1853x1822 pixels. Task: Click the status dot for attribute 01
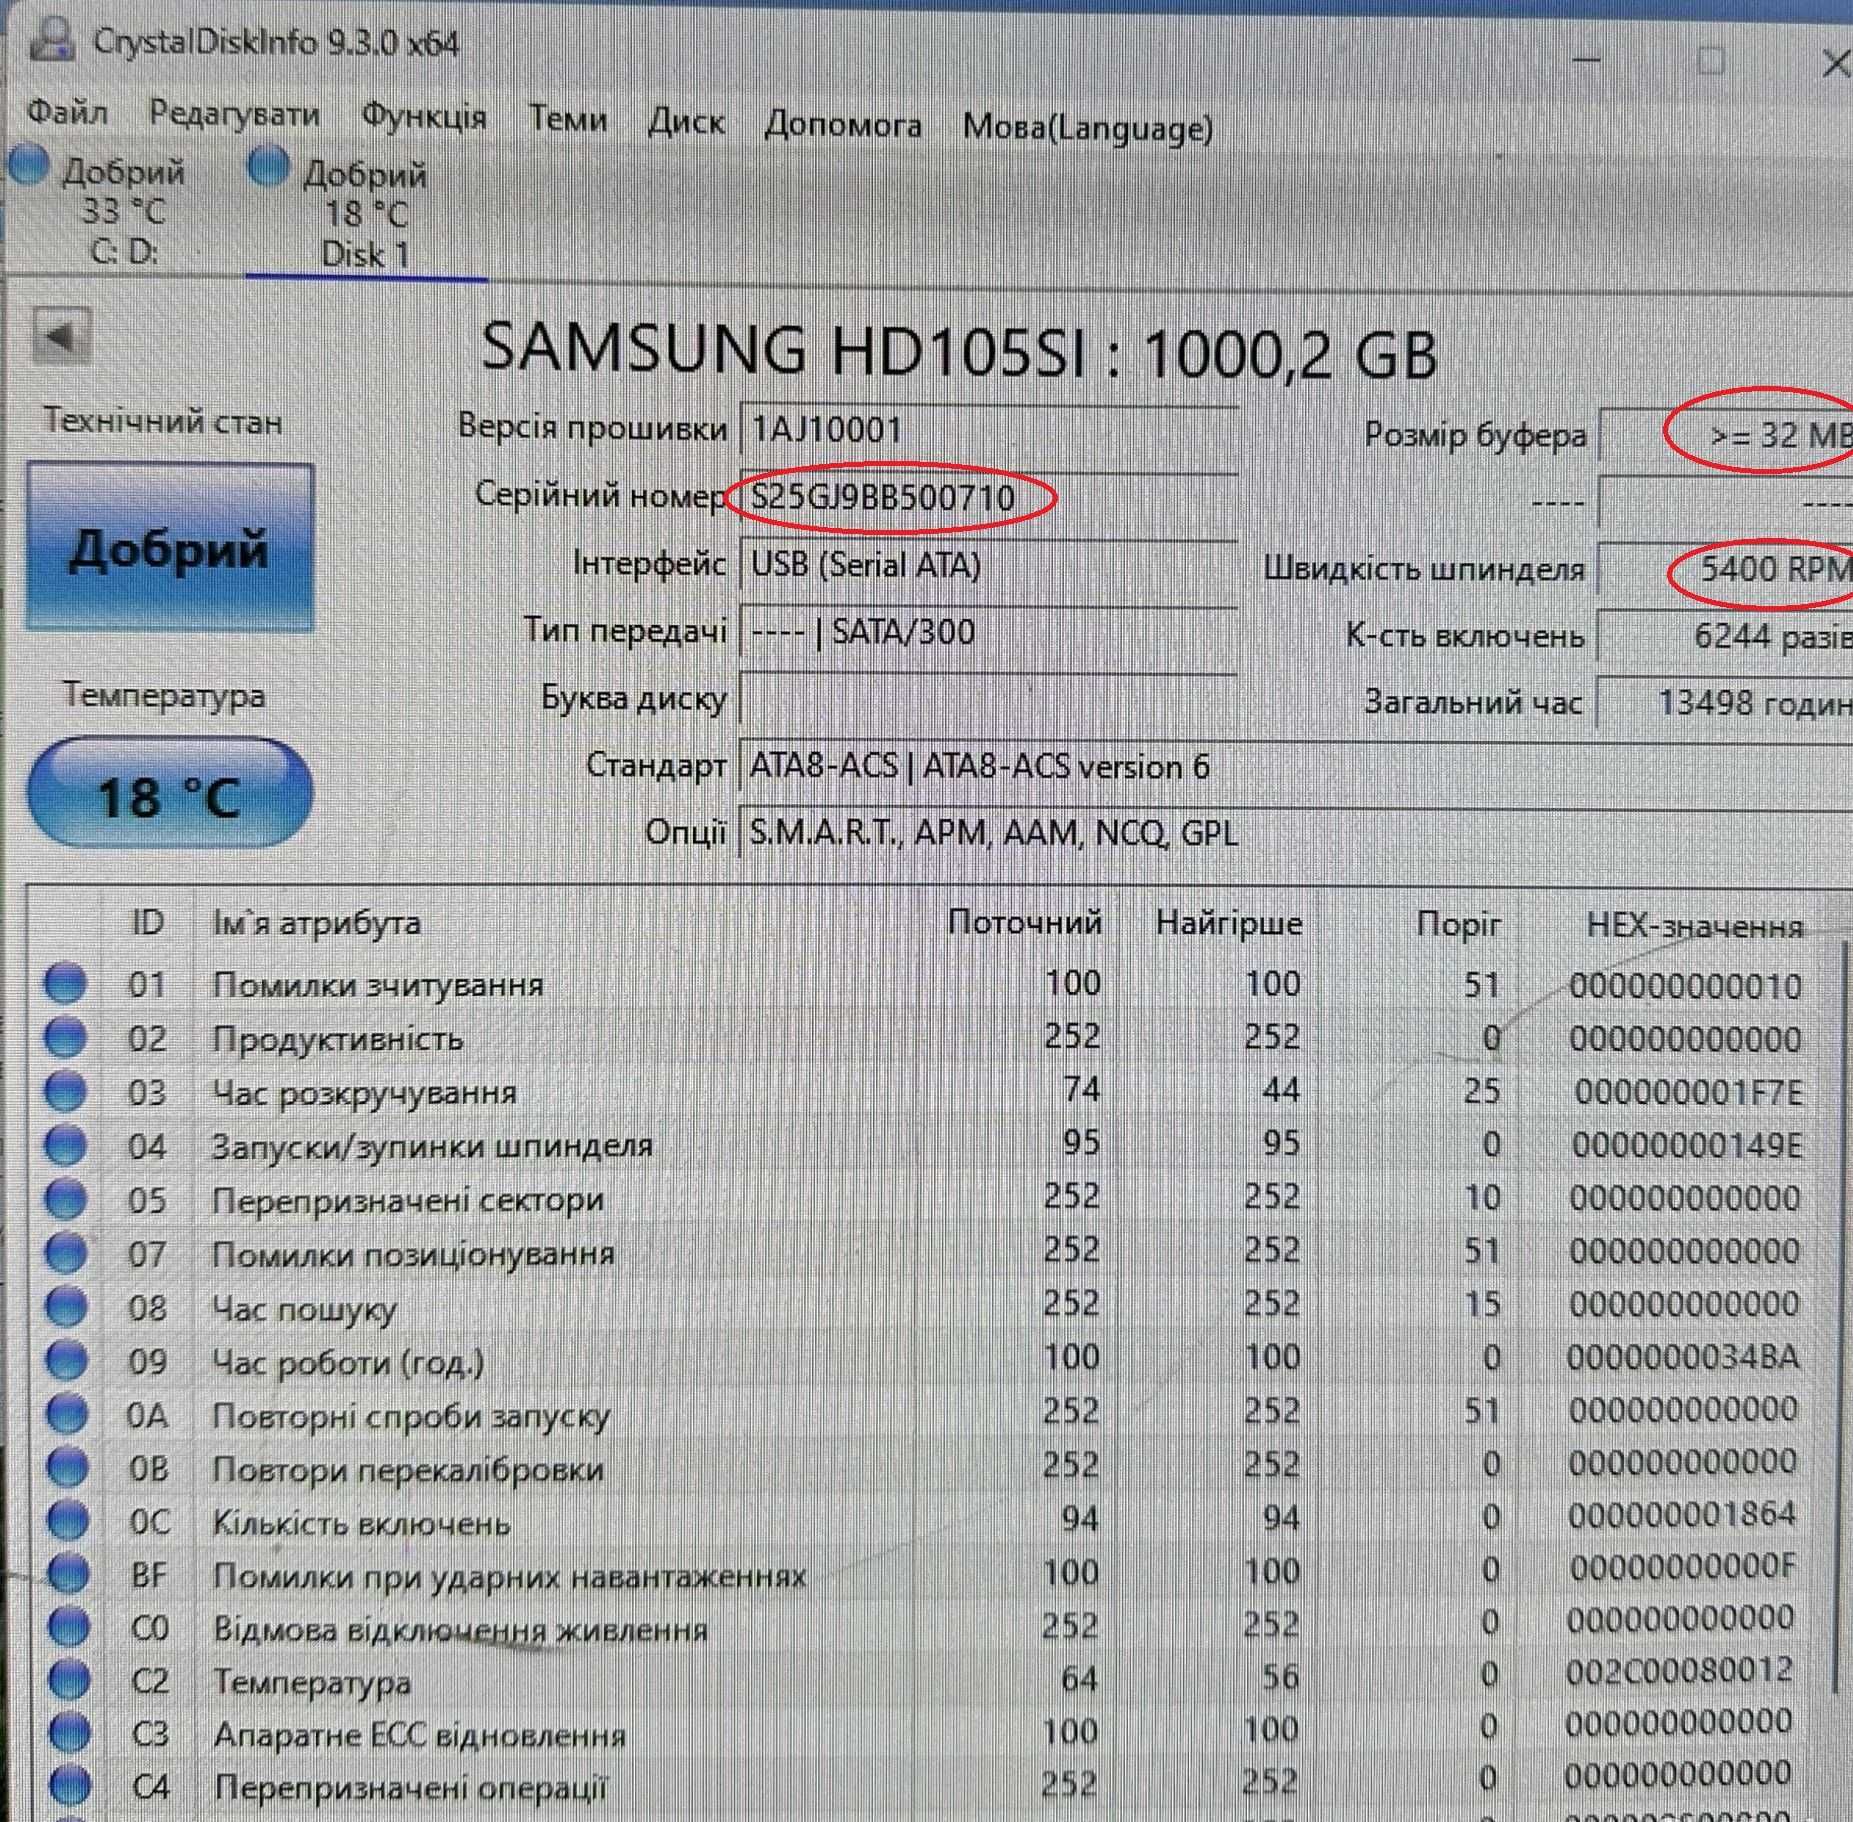point(66,983)
